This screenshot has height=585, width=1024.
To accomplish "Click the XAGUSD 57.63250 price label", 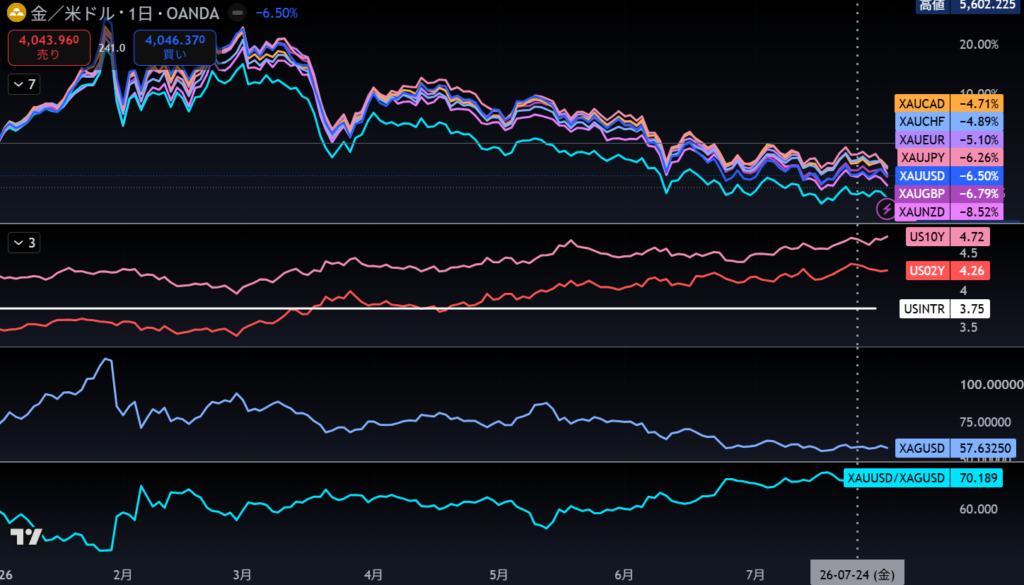I will tap(956, 449).
